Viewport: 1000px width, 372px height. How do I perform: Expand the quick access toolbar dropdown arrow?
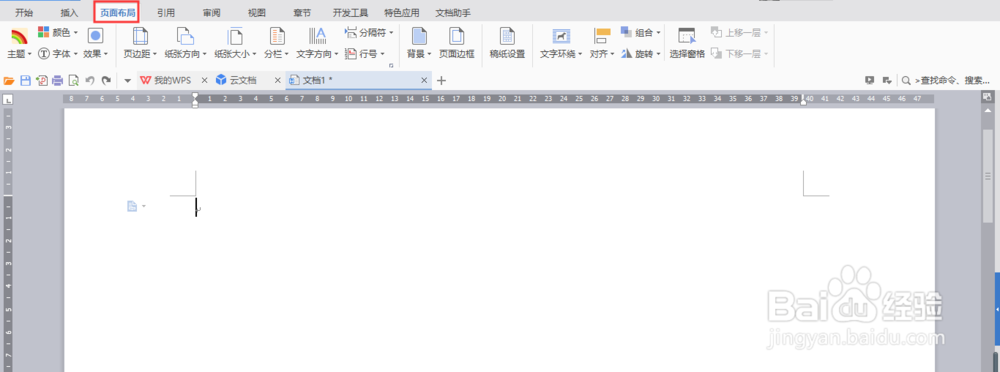click(x=127, y=80)
